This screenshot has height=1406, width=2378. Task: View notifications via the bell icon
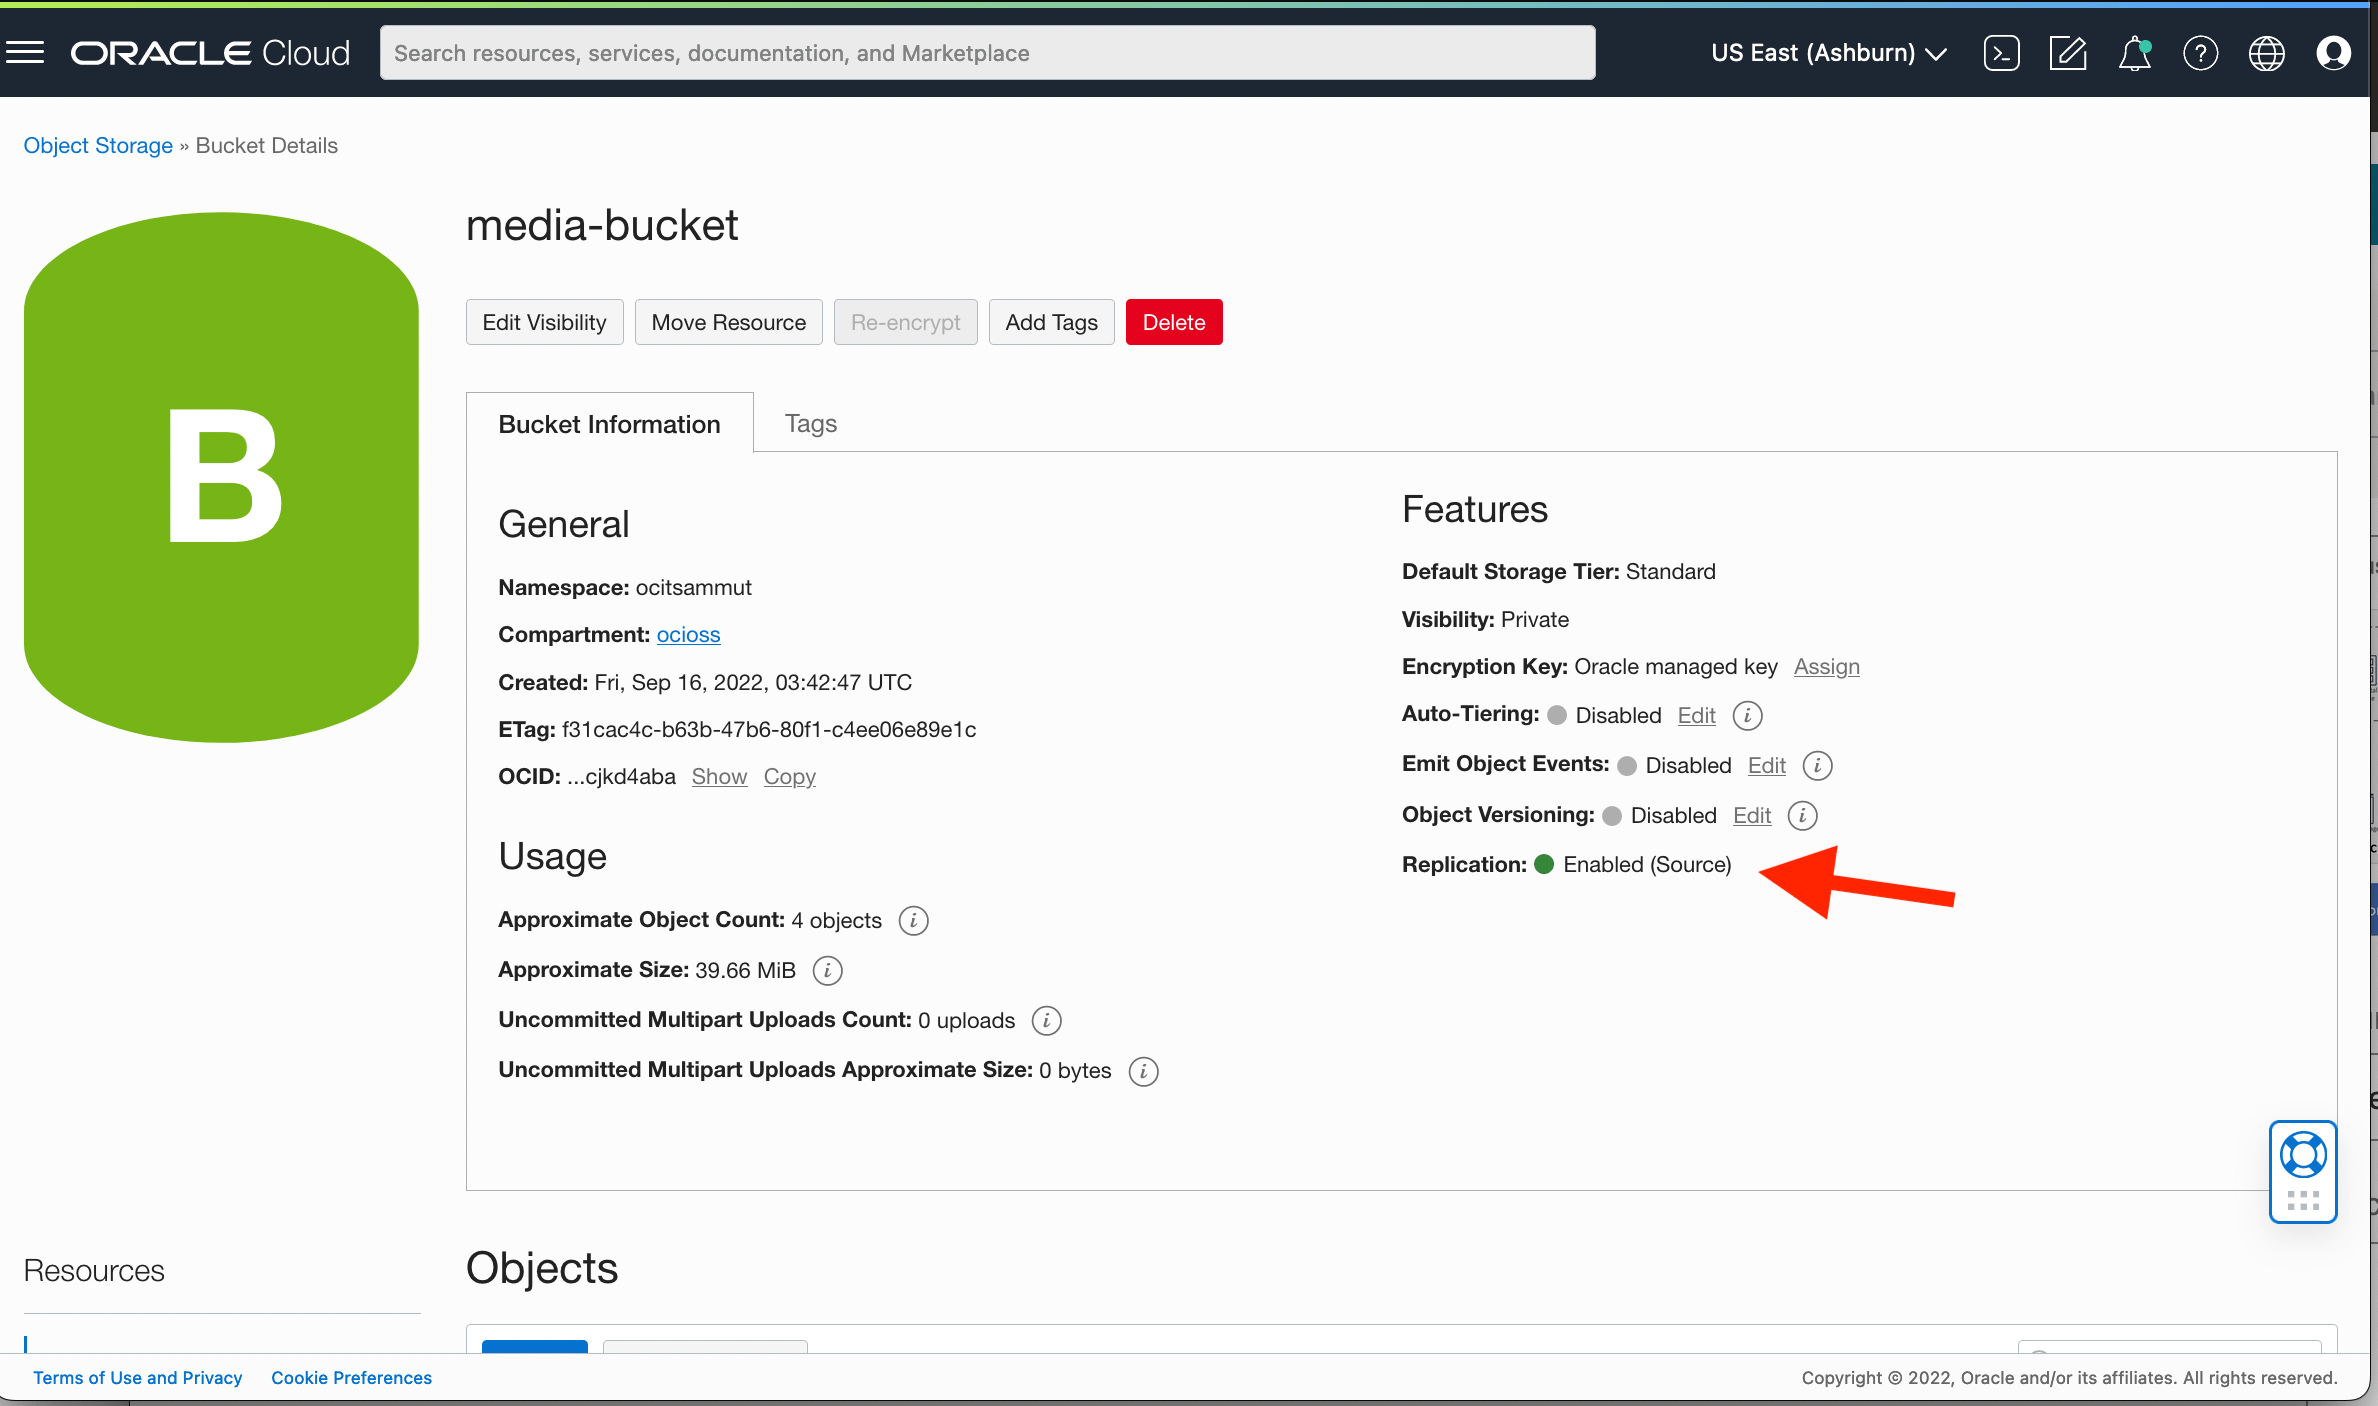point(2134,53)
